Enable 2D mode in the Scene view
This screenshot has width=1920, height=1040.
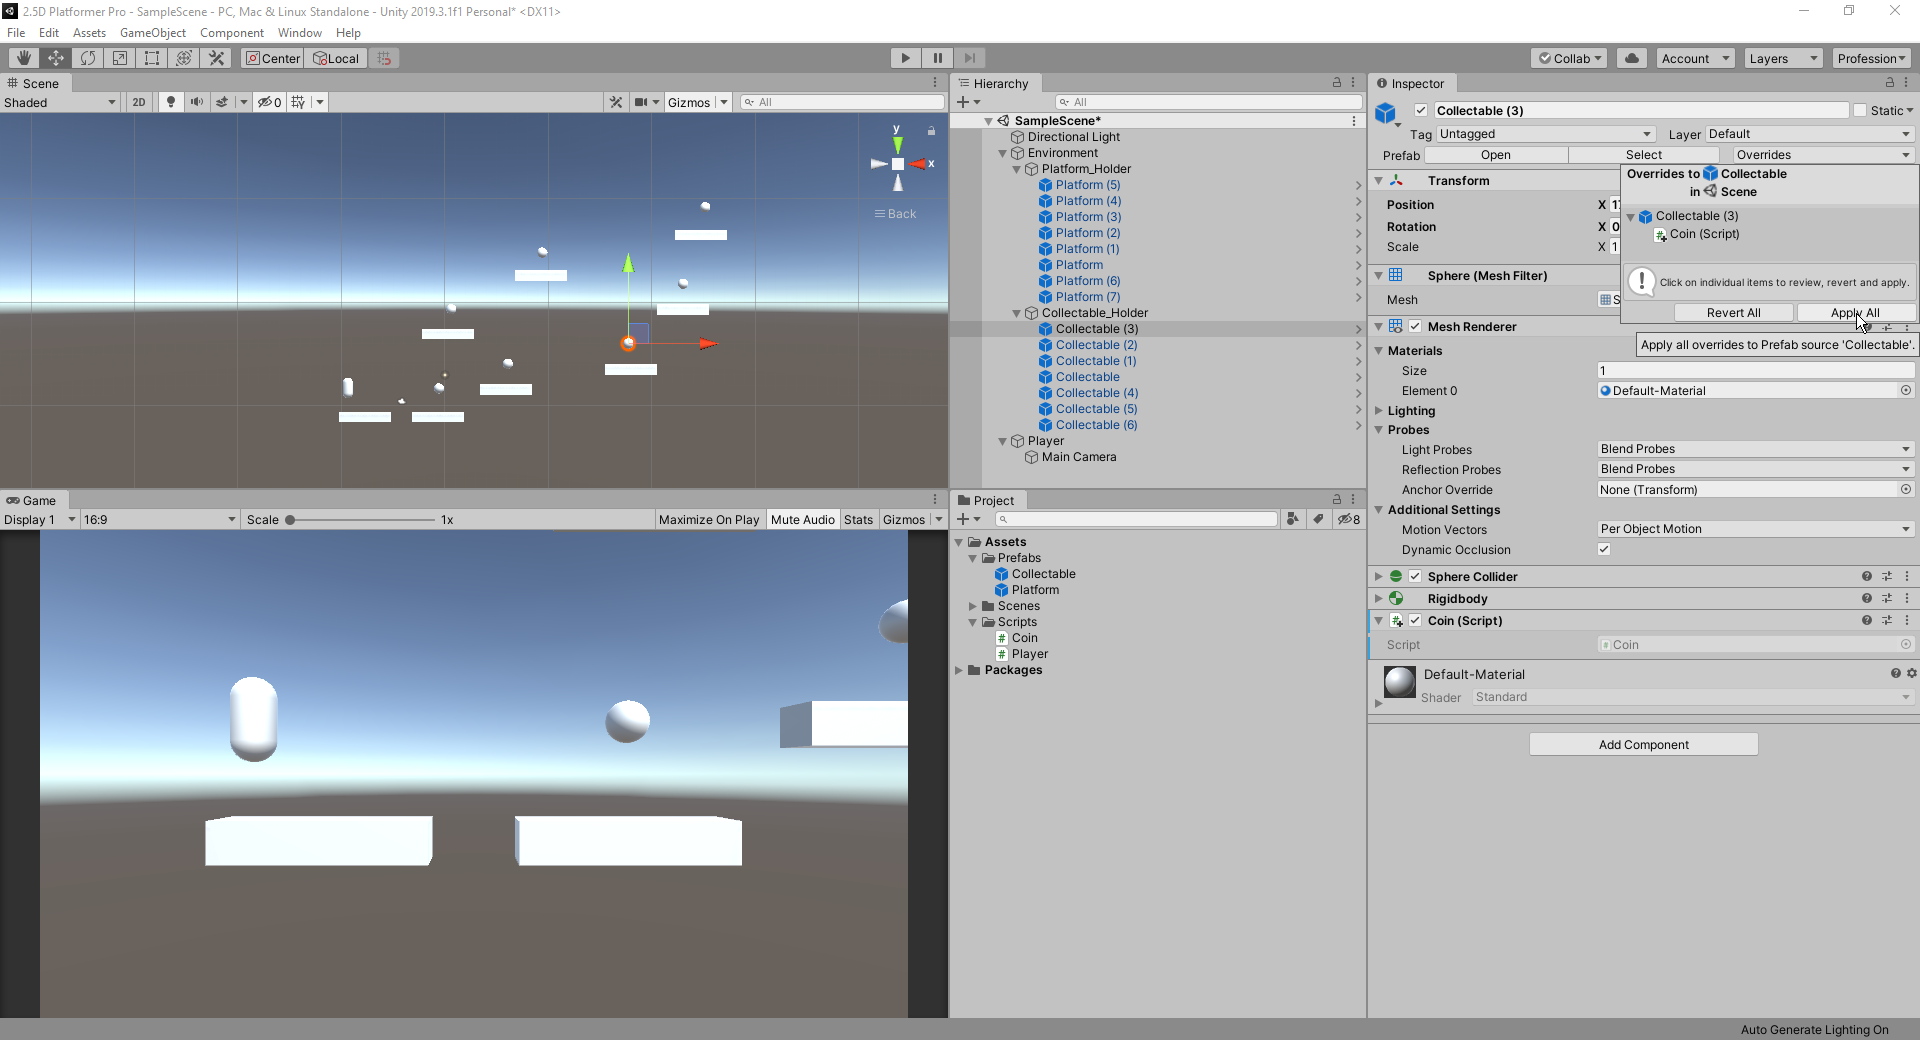pyautogui.click(x=138, y=101)
